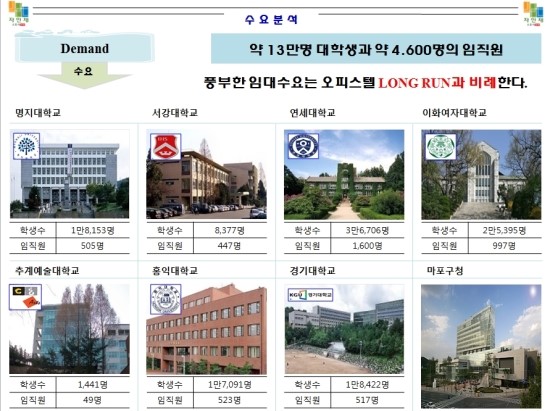Click the Chugye University of Arts logo
Image resolution: width=550 pixels, height=411 pixels.
point(26,297)
